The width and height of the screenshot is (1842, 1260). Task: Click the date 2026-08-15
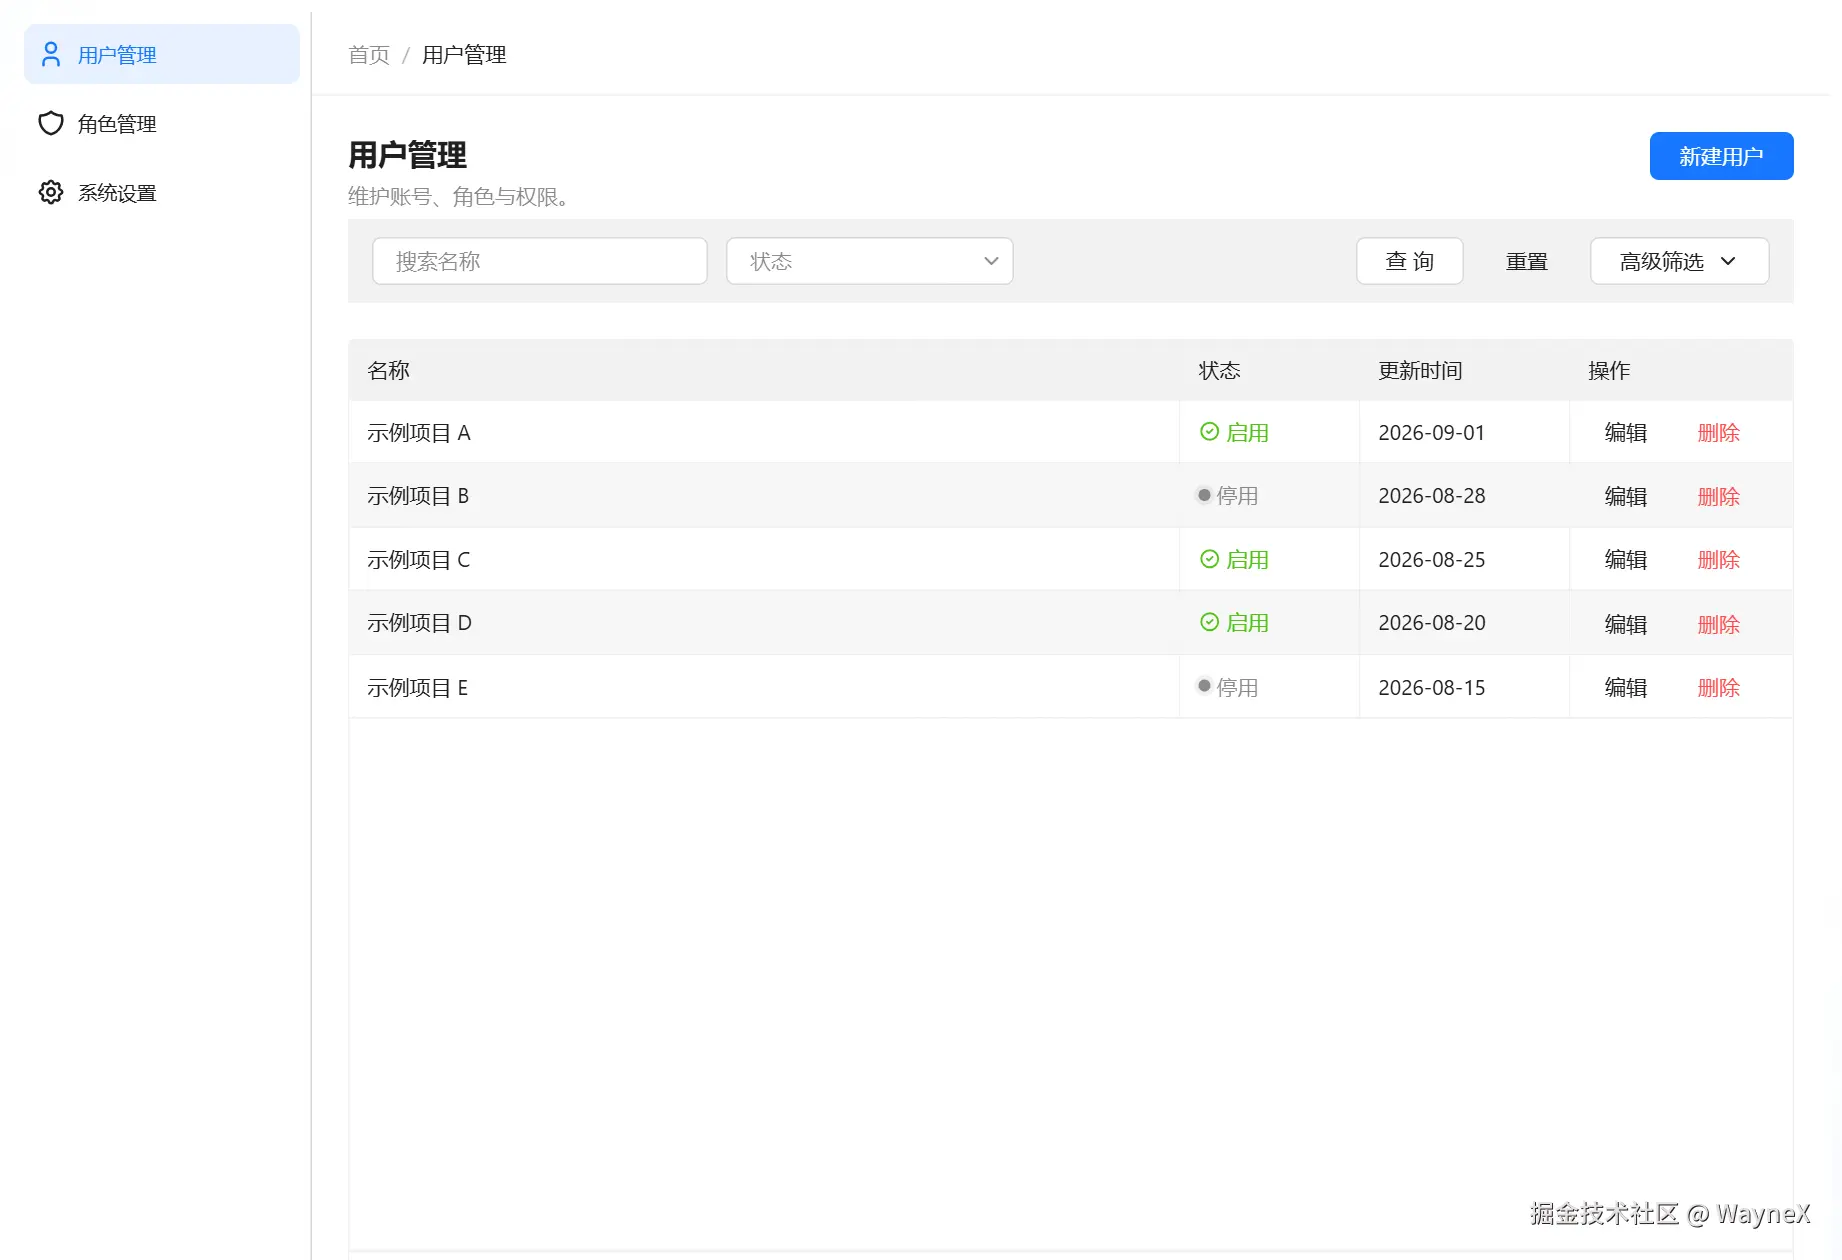1432,687
